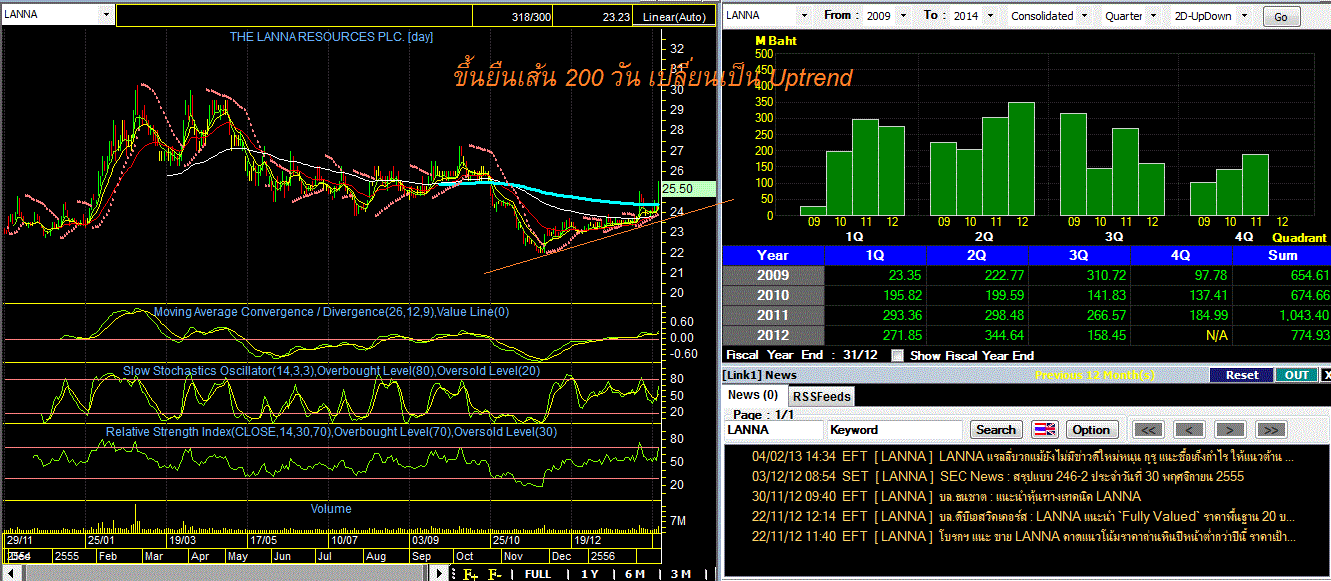Click the 2010 year row header
Image resolution: width=1331 pixels, height=581 pixels.
[773, 295]
